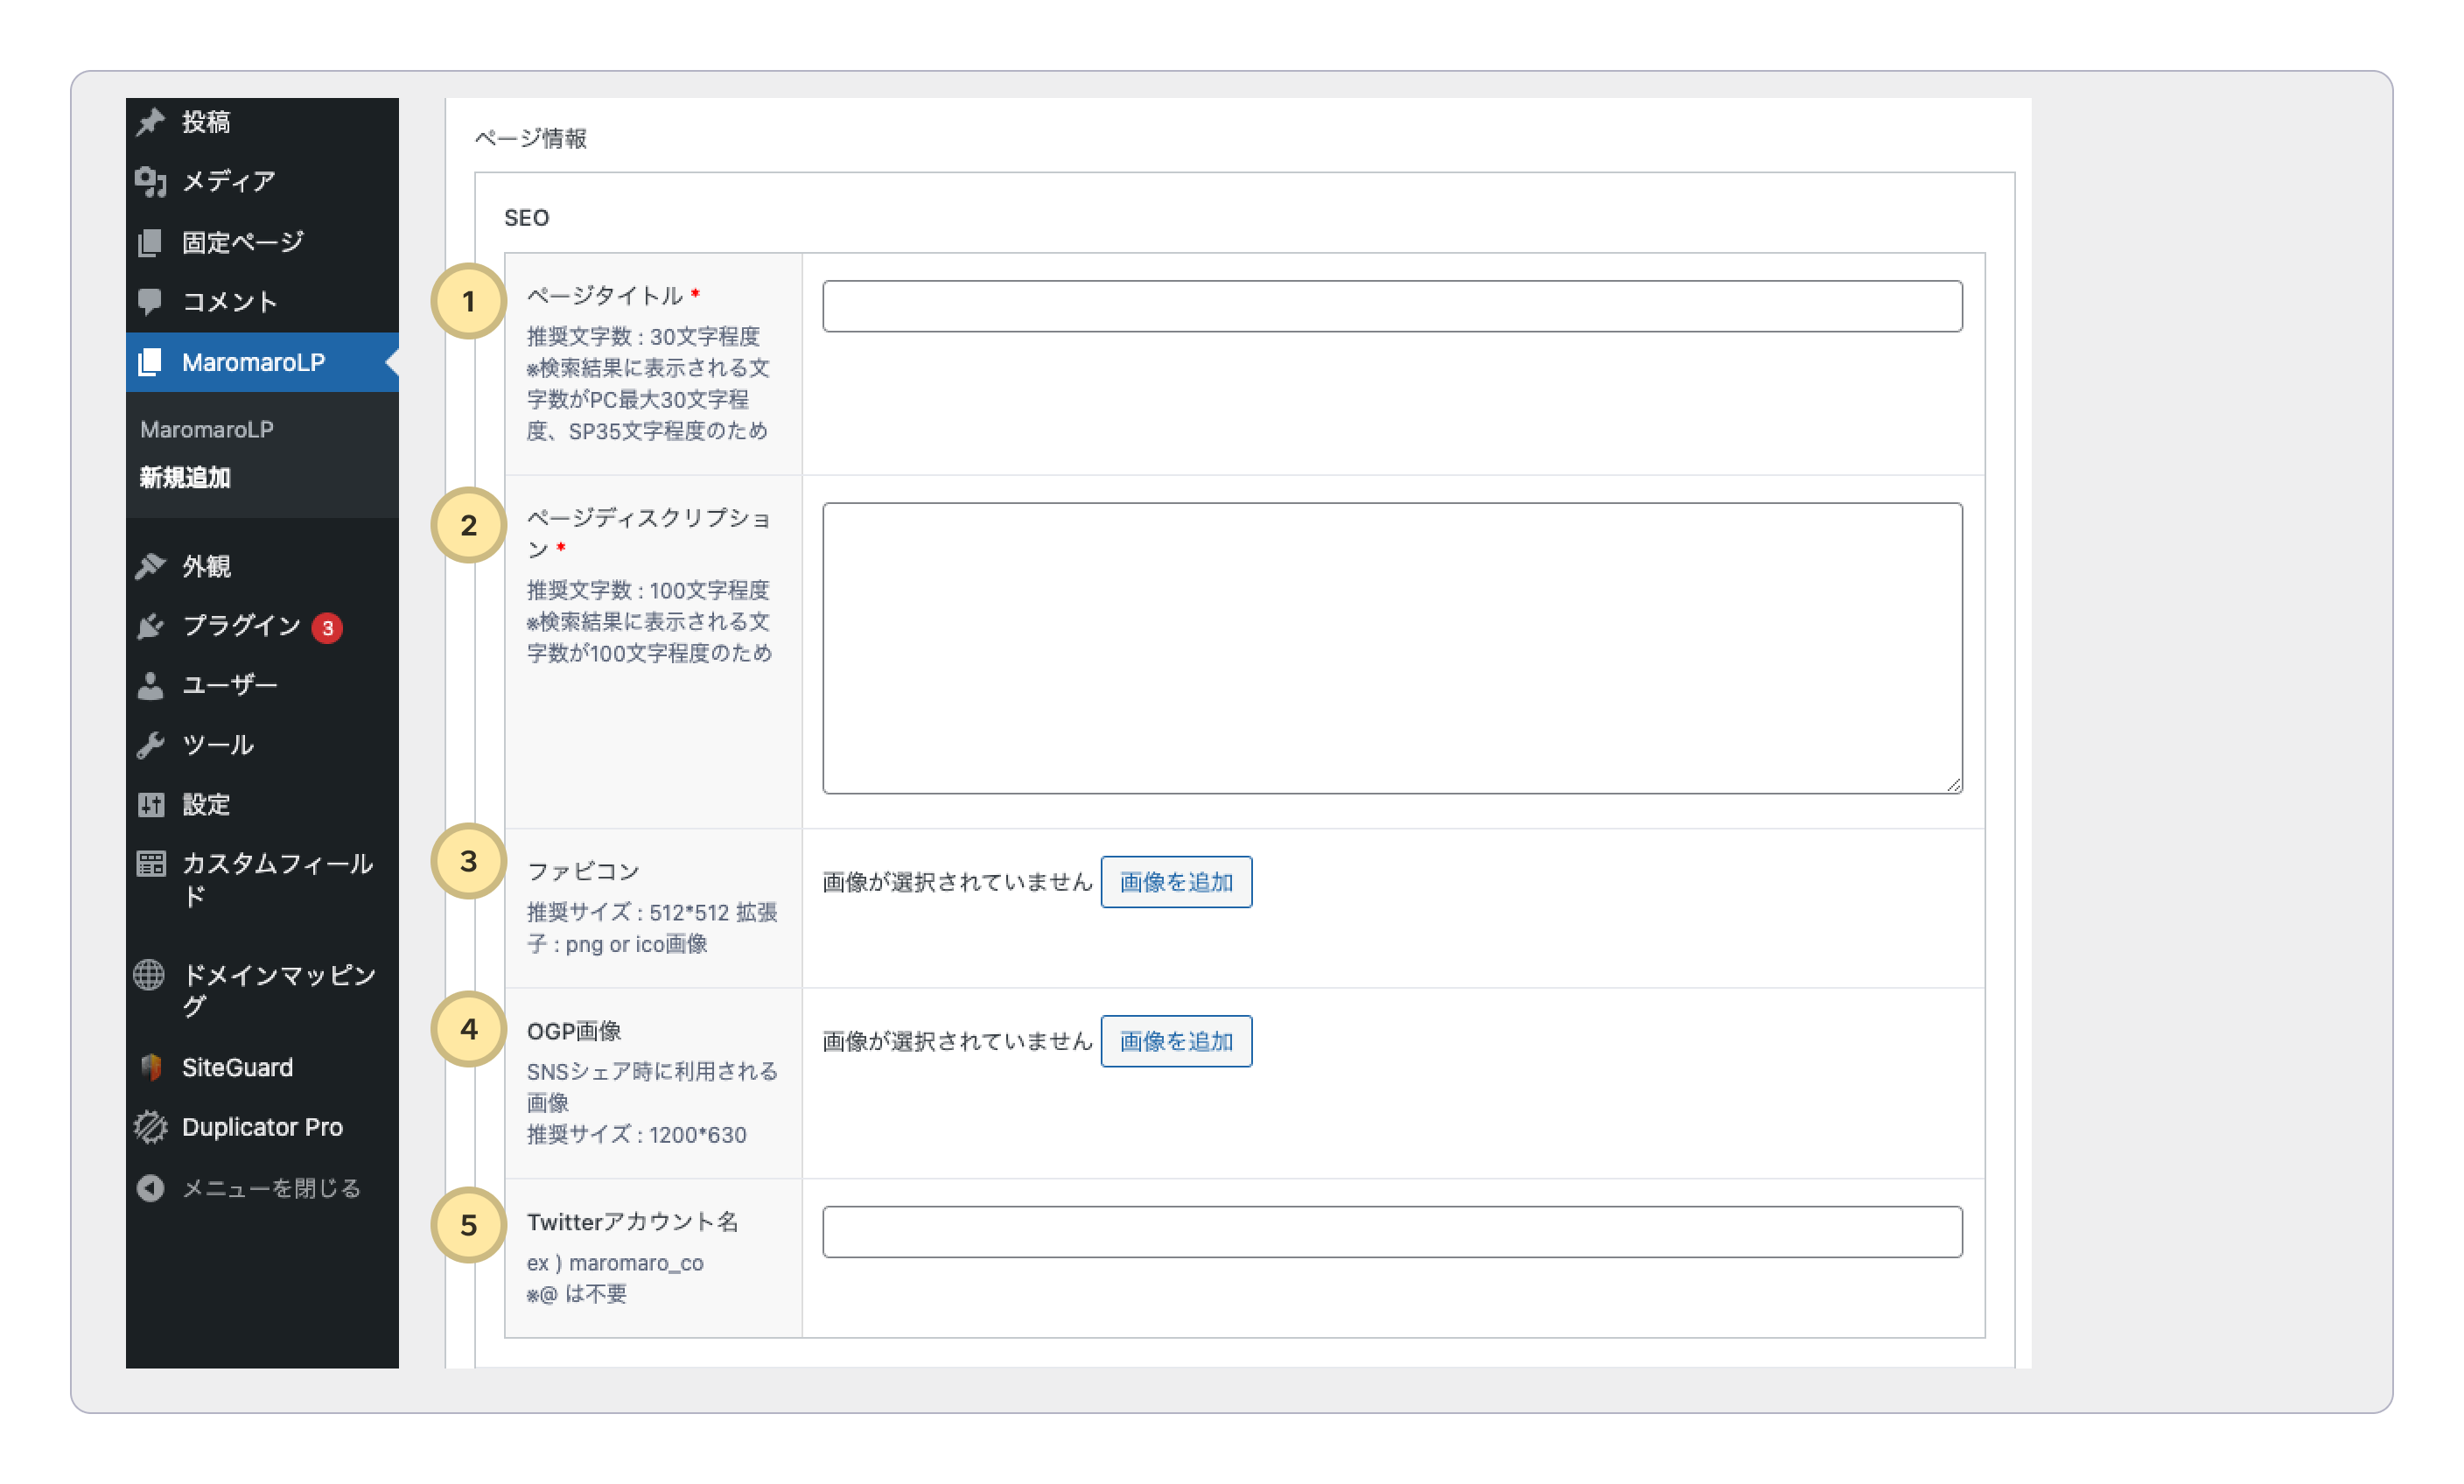2464x1484 pixels.
Task: Click the globe icon for ドメインマッピング
Action: pos(149,975)
